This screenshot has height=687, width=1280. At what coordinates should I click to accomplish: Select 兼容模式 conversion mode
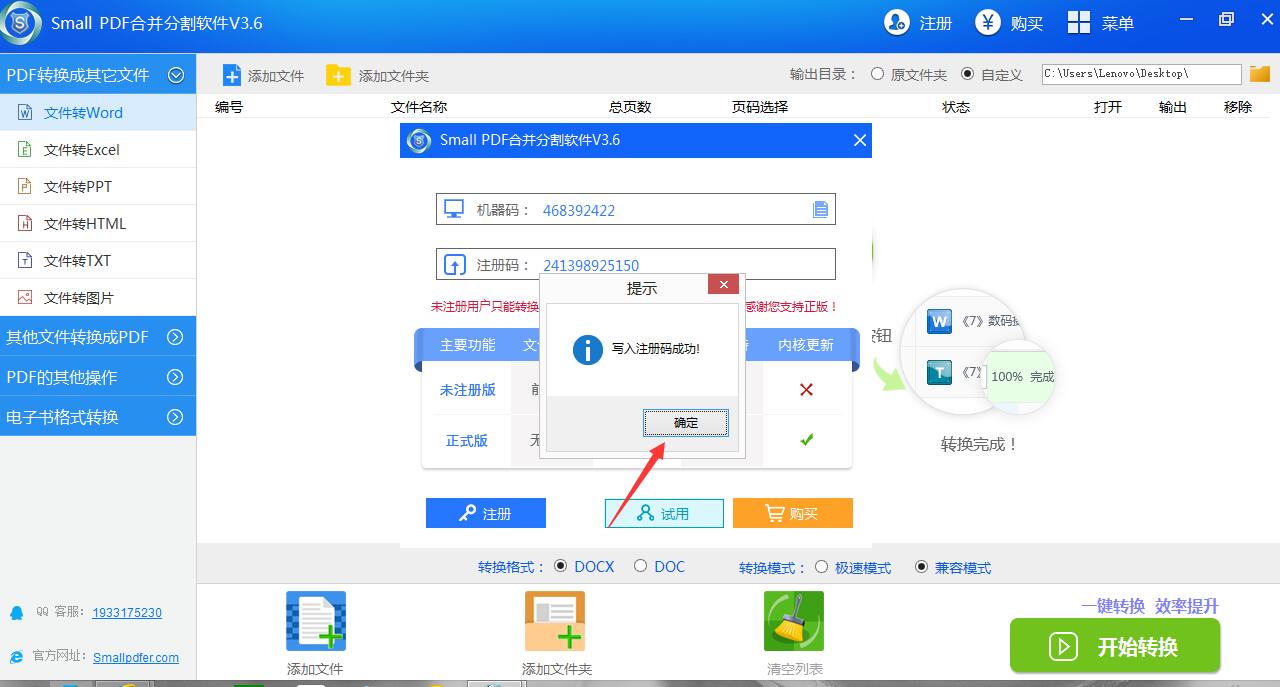(953, 568)
